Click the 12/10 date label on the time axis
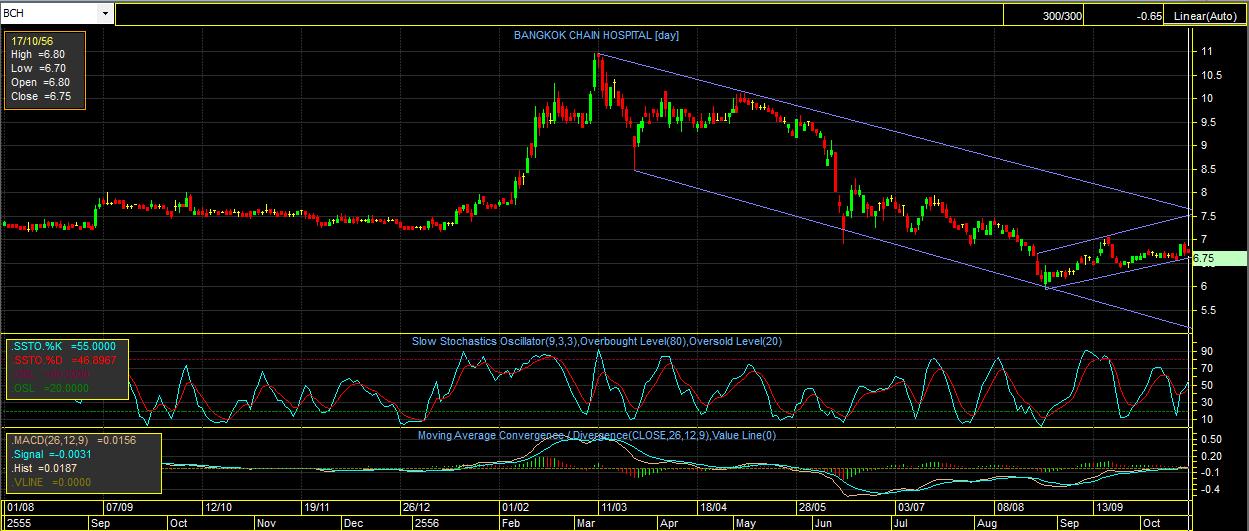Viewport: 1249px width, 531px height. [220, 509]
